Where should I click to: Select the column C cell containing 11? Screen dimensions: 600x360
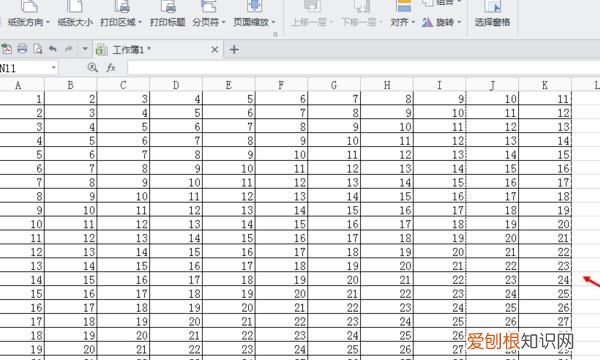(x=123, y=210)
